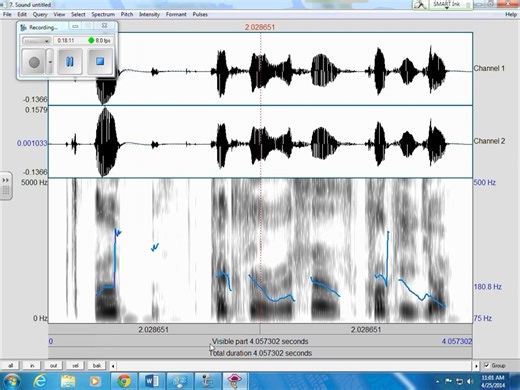Open the View menu
The image size is (520, 390).
pyautogui.click(x=59, y=14)
